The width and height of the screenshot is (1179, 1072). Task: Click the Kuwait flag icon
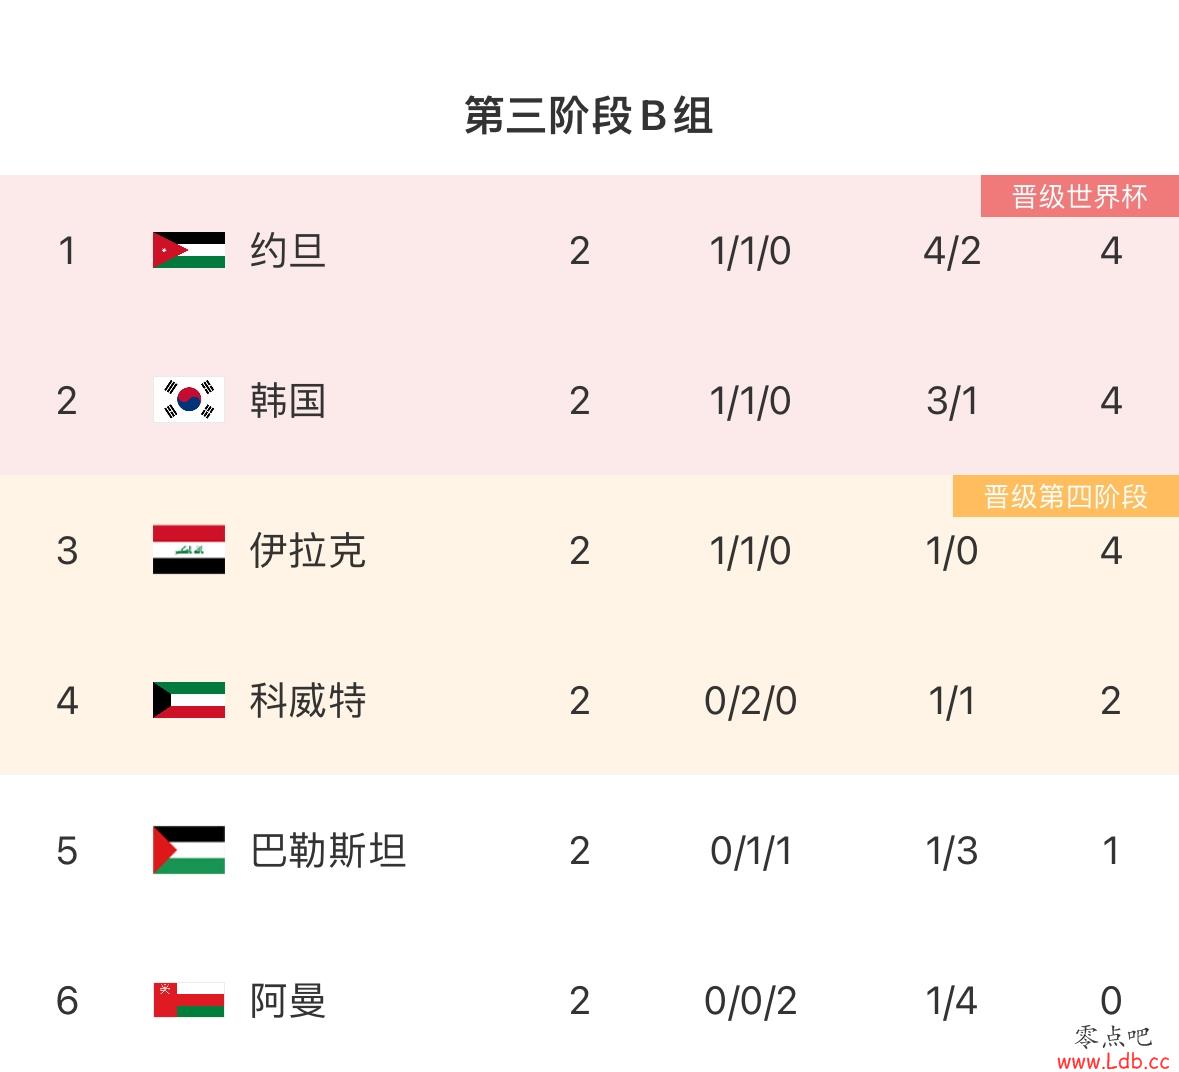pyautogui.click(x=189, y=700)
